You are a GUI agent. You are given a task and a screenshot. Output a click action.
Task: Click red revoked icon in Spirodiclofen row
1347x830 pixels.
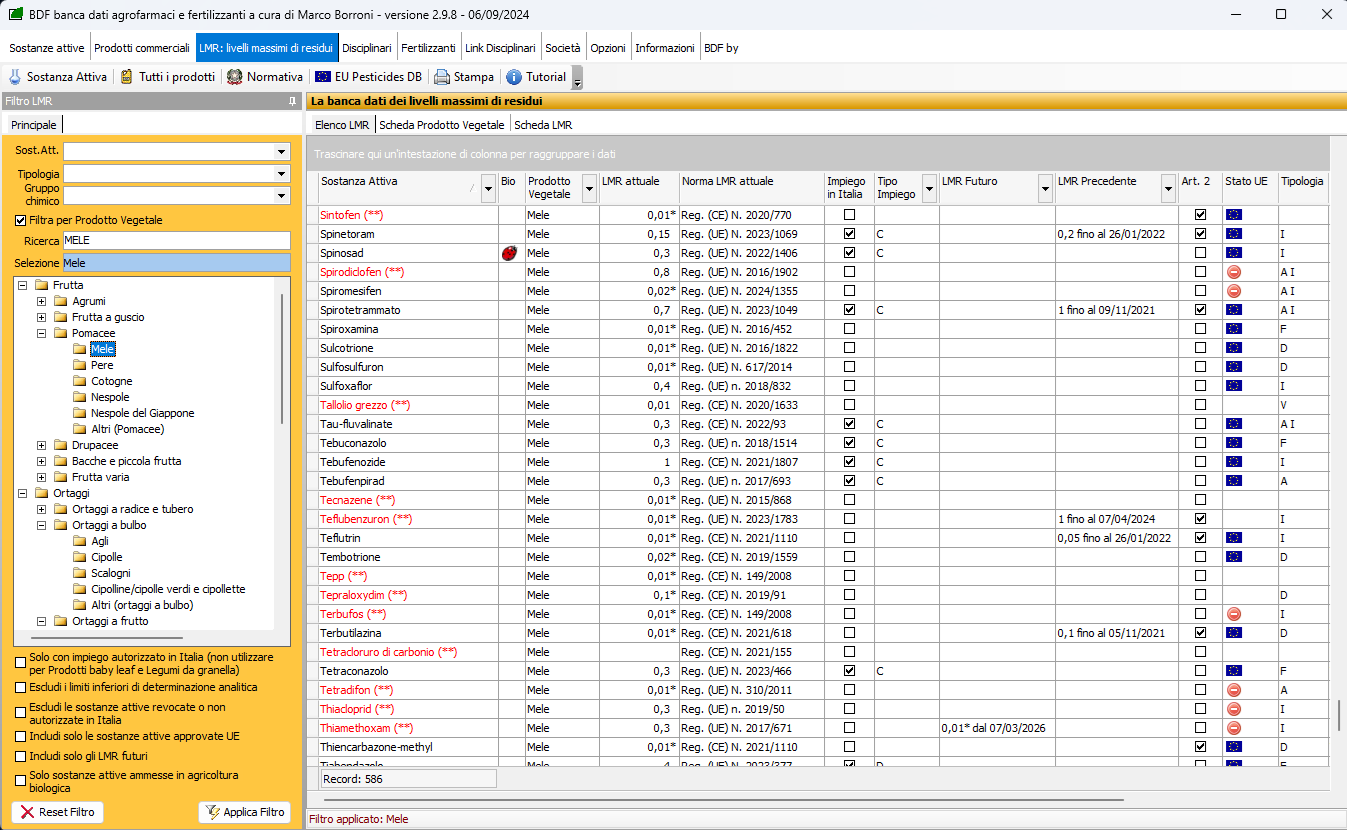pyautogui.click(x=1234, y=272)
